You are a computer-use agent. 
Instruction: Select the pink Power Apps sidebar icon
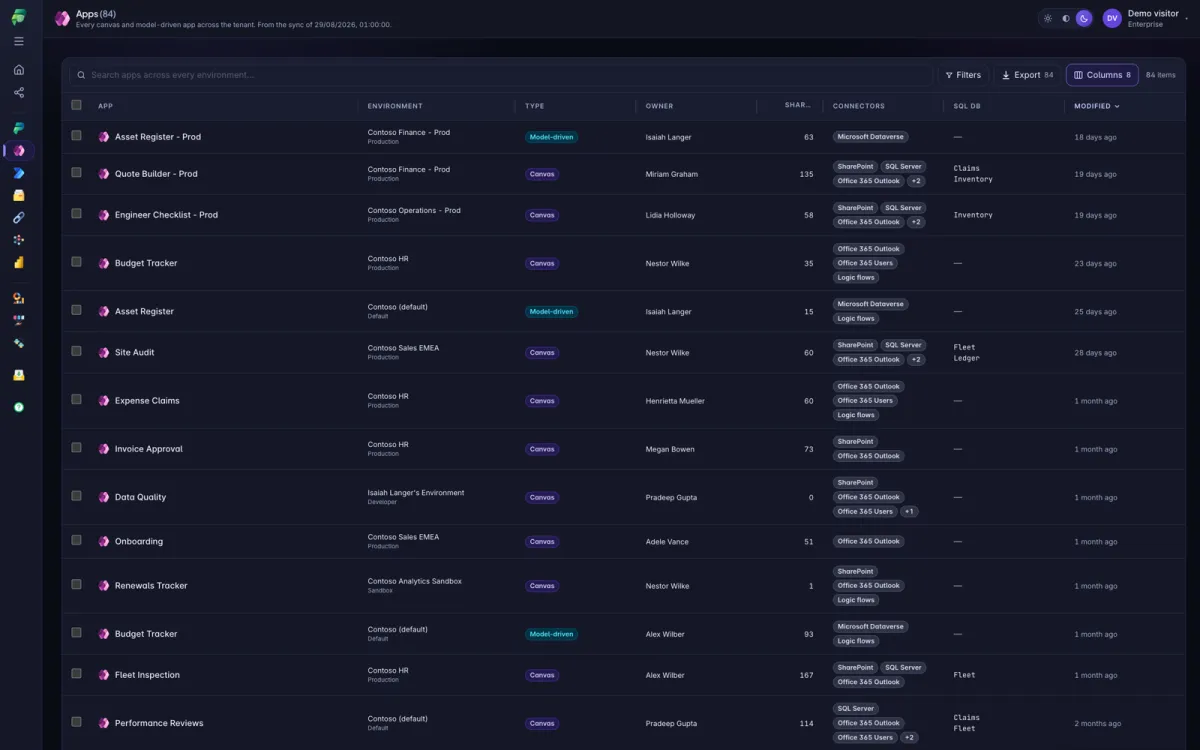pos(19,151)
